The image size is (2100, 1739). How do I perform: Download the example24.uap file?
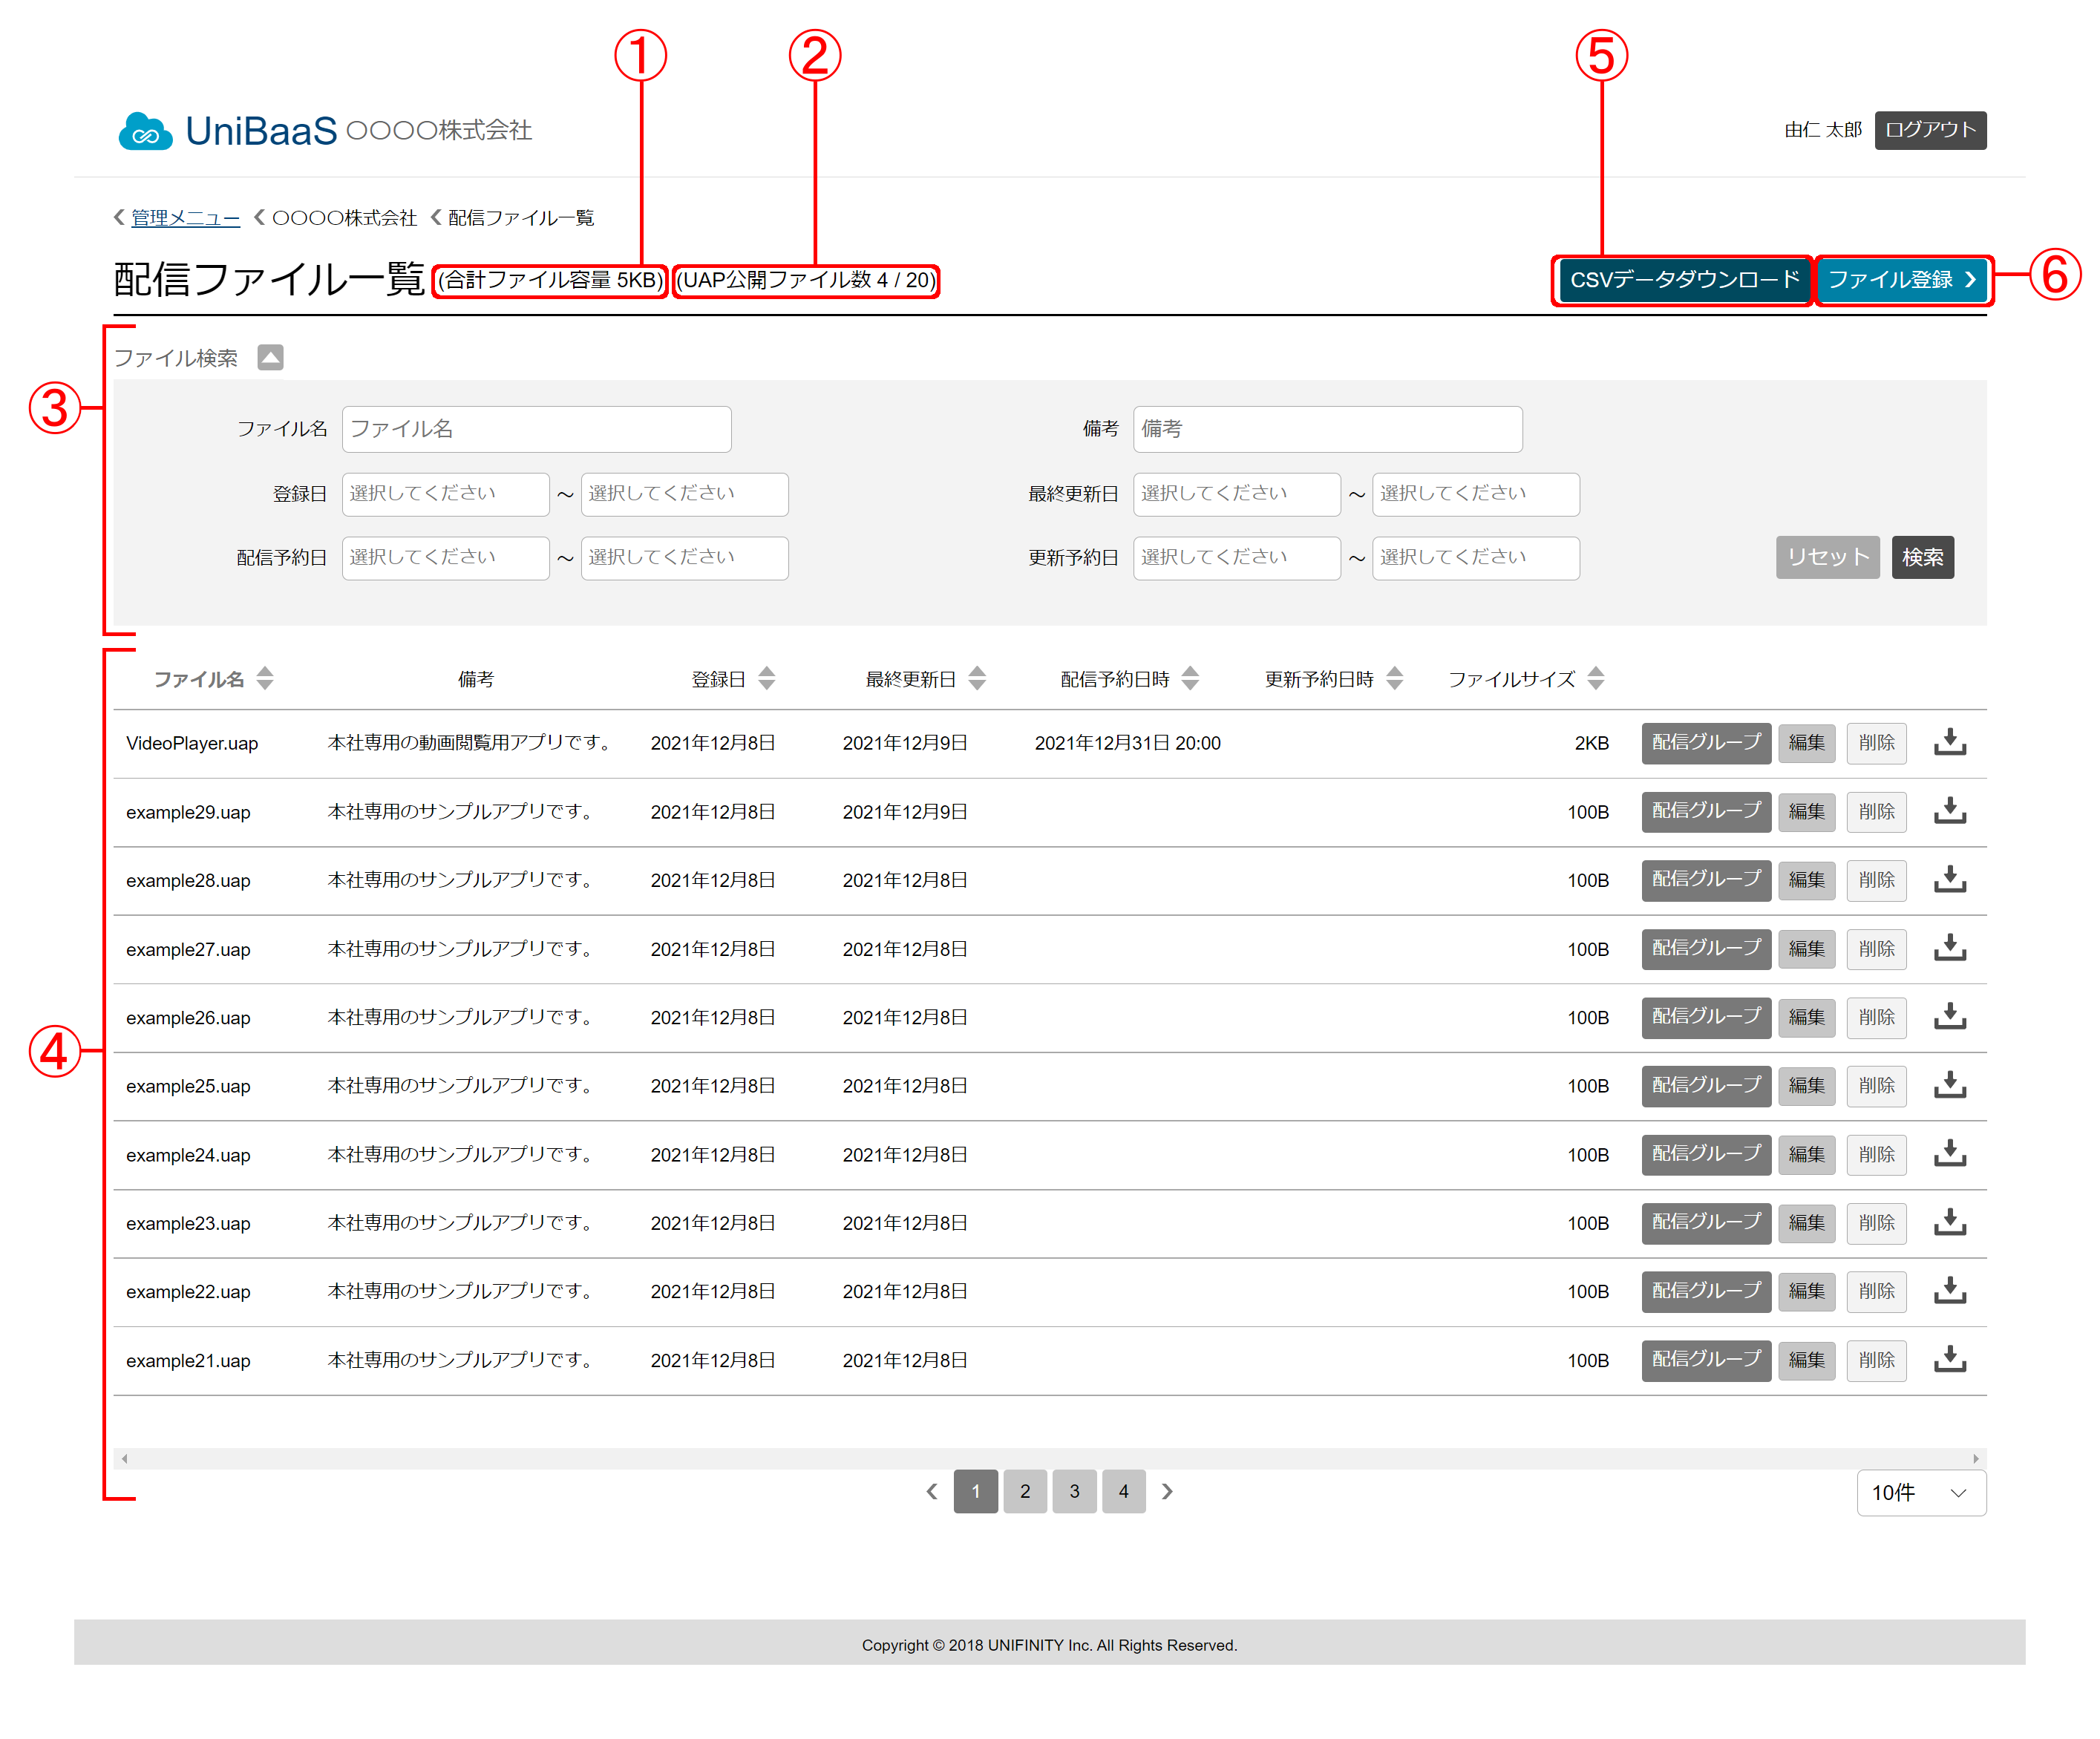[1949, 1154]
